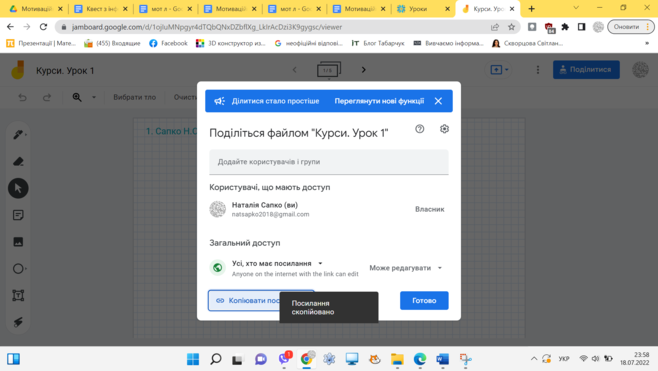This screenshot has width=658, height=371.
Task: Click Undo in Jamboard toolbar
Action: point(23,97)
